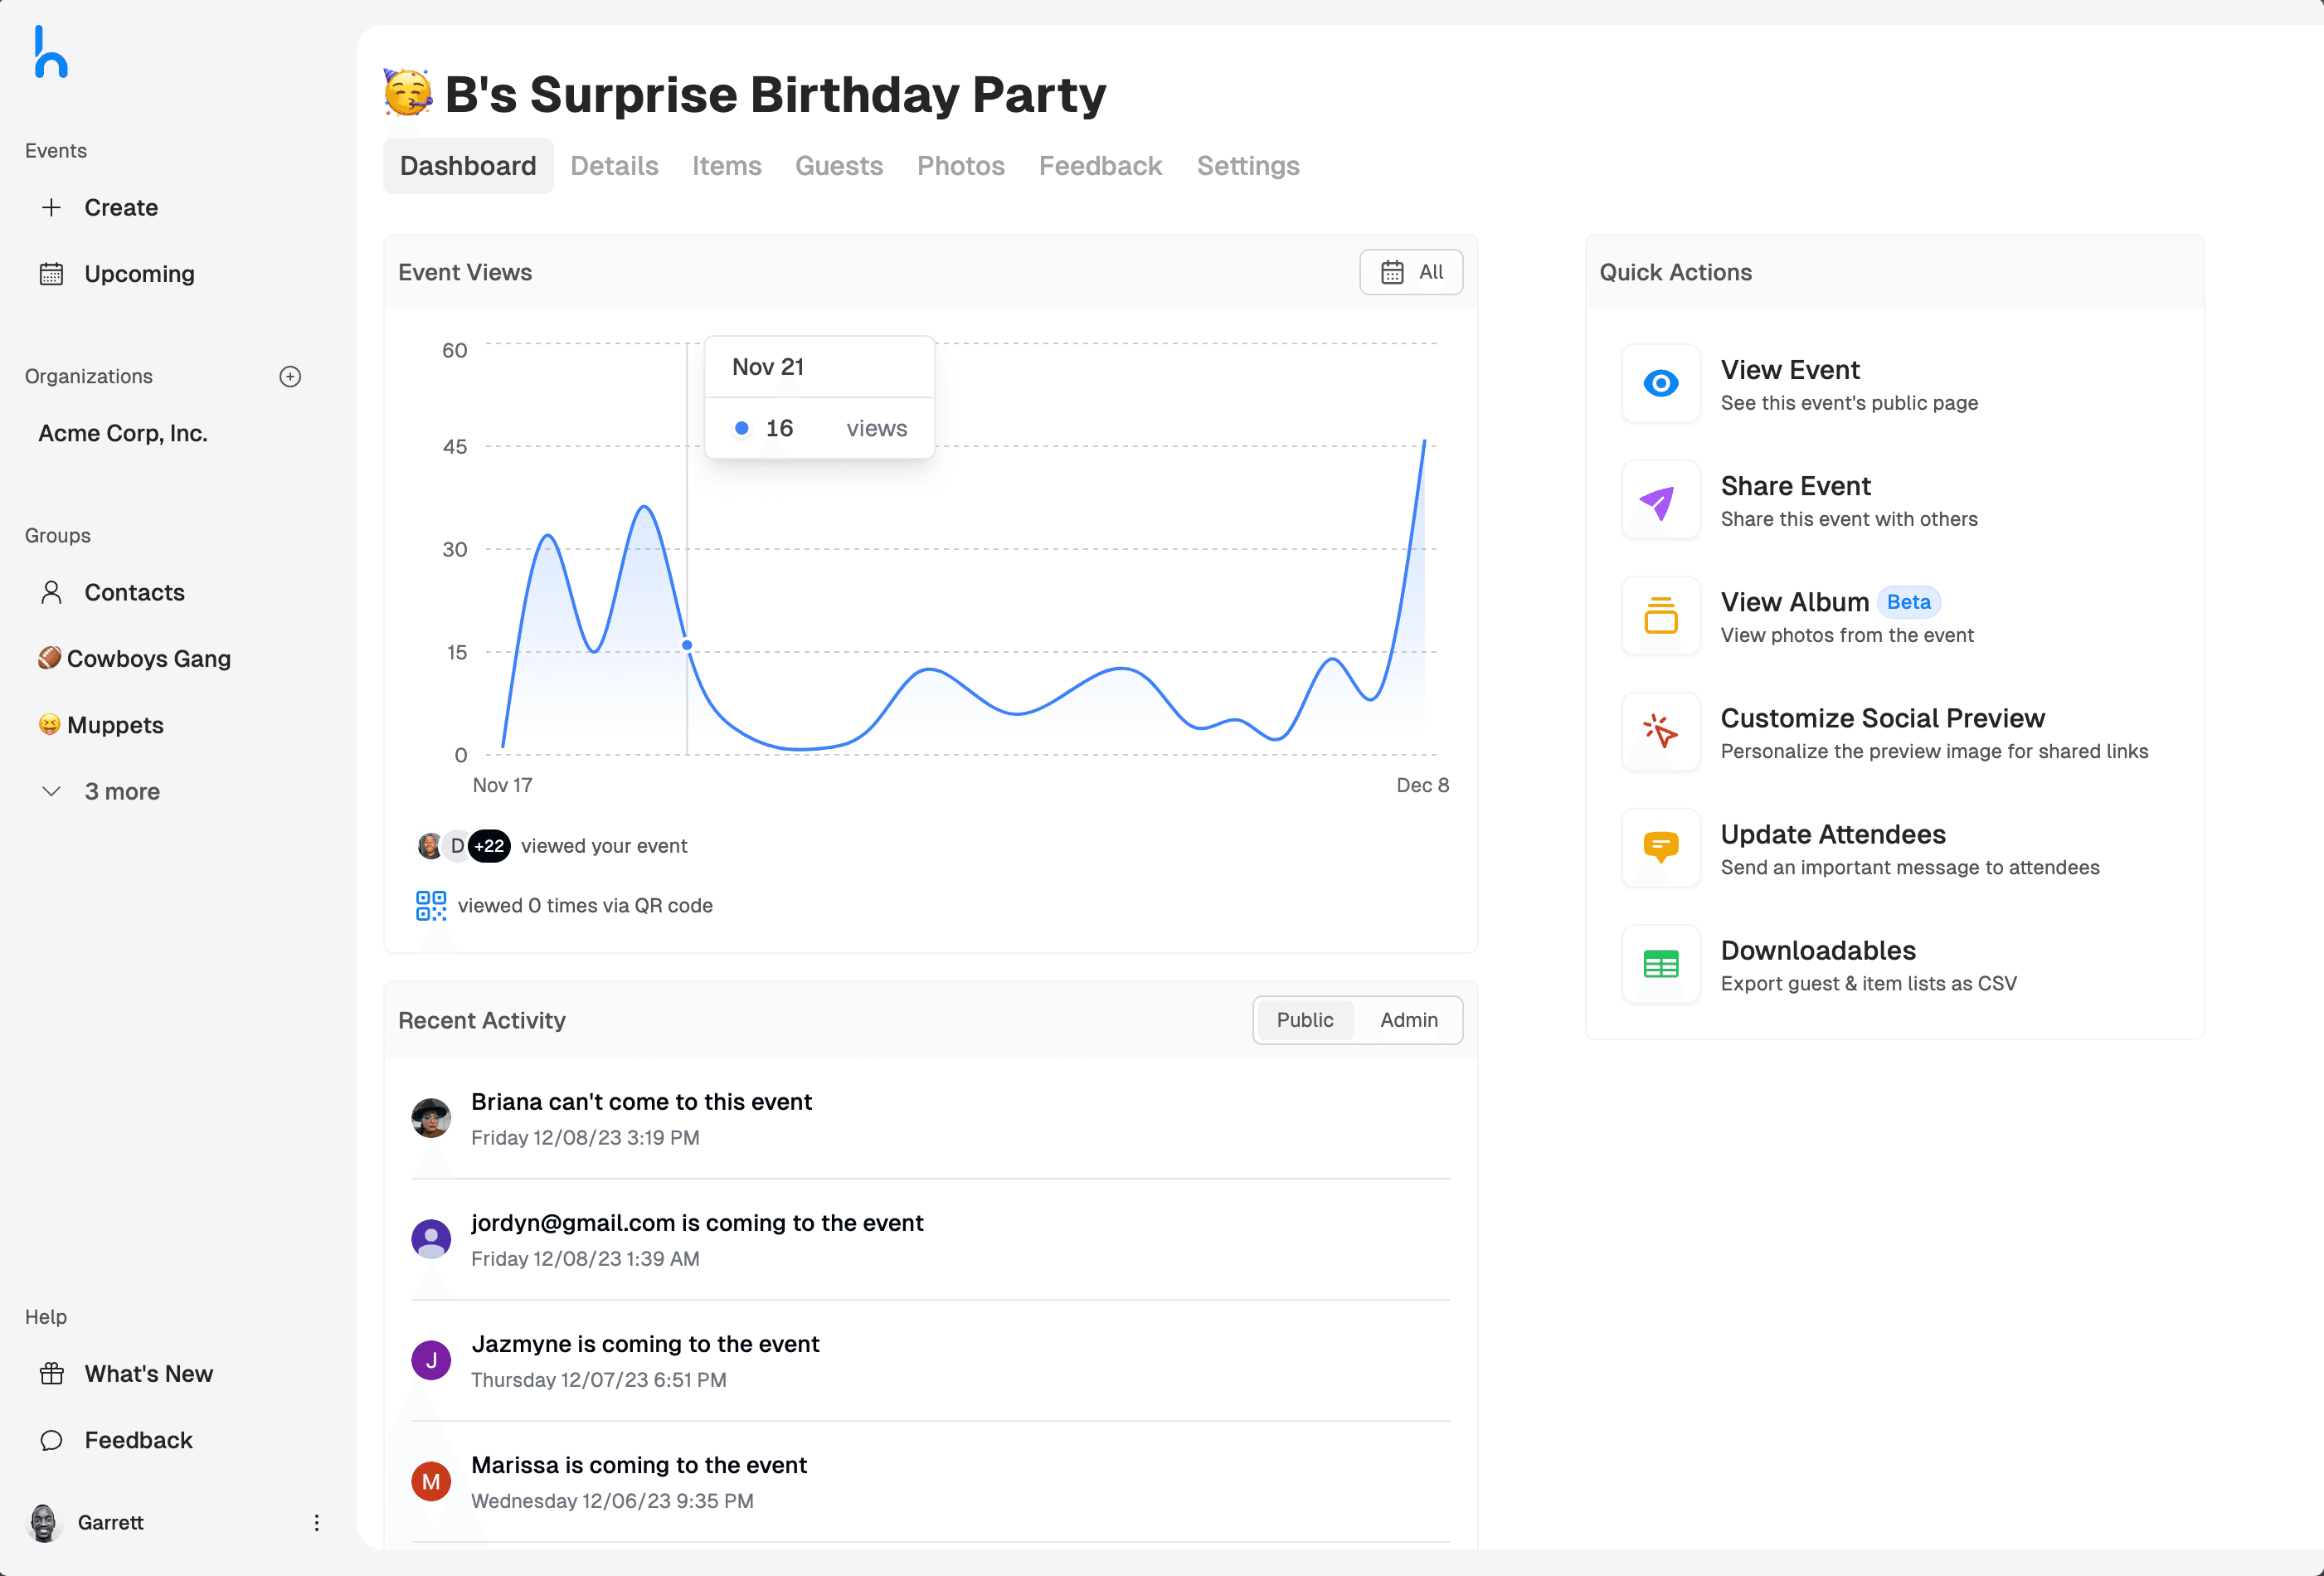Click the add organization plus icon
This screenshot has width=2324, height=1576.
[x=290, y=377]
